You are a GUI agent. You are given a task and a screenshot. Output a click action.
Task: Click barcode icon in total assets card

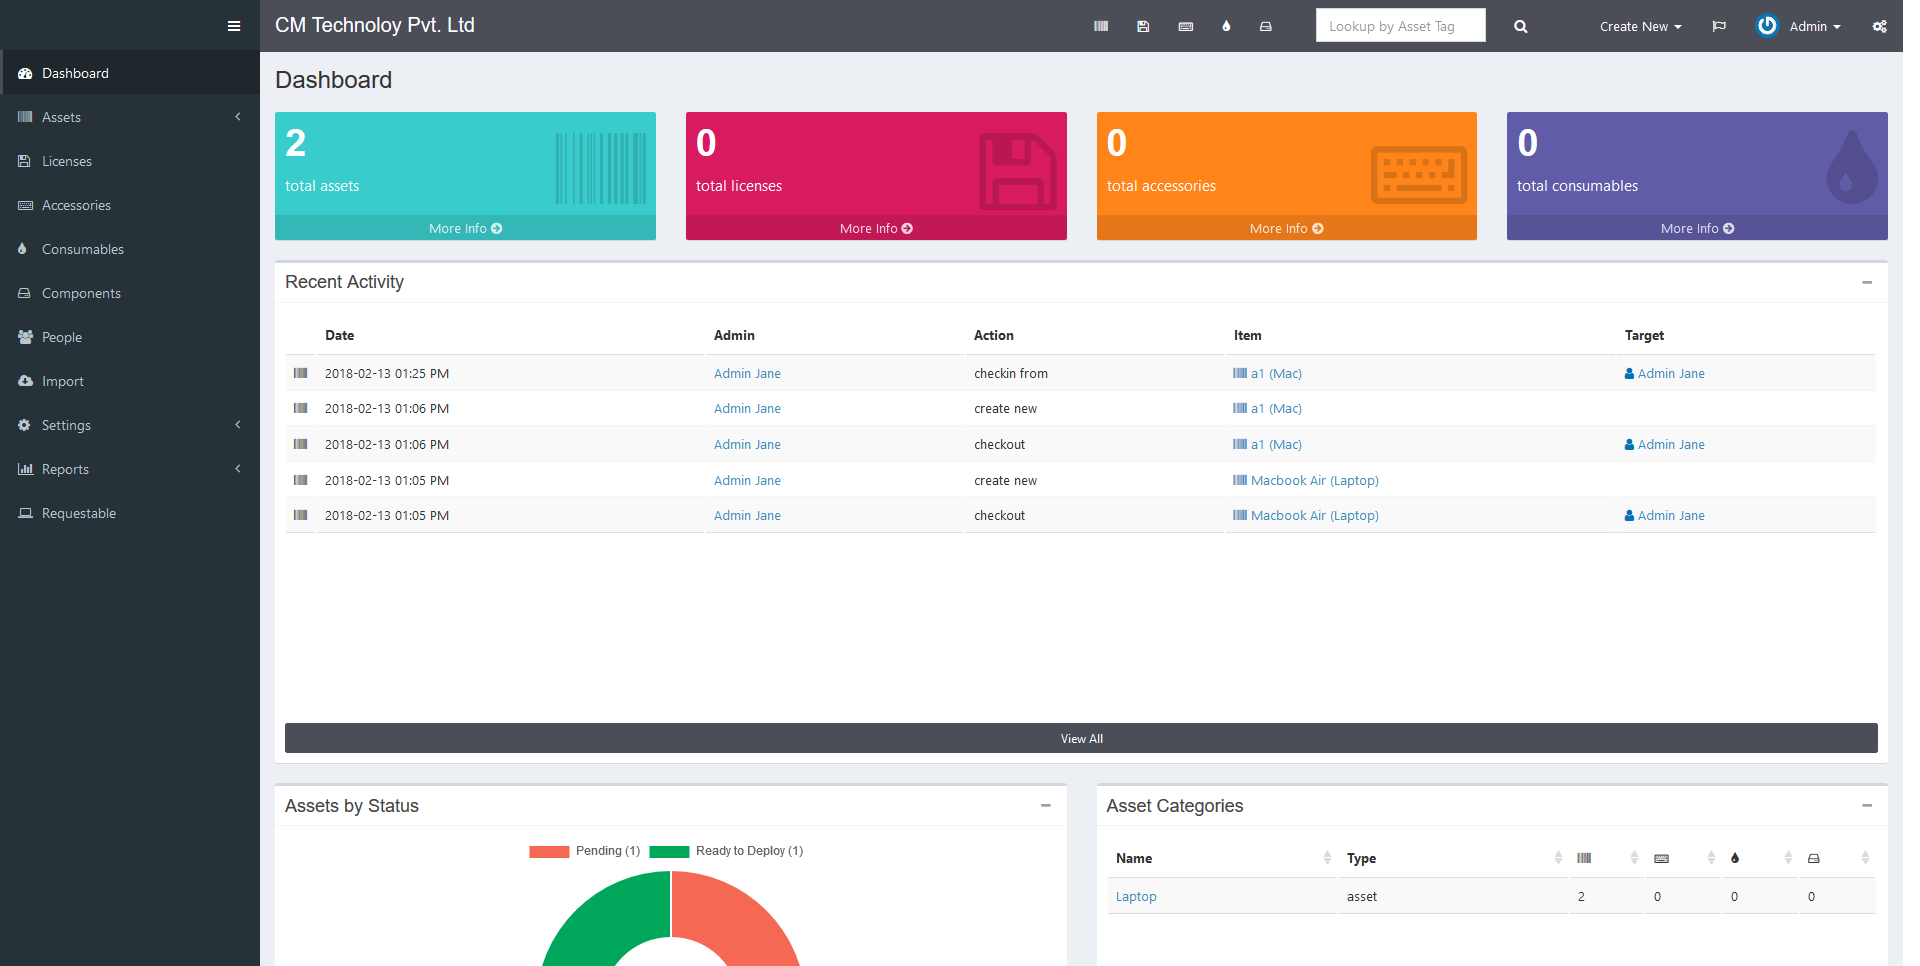[601, 168]
